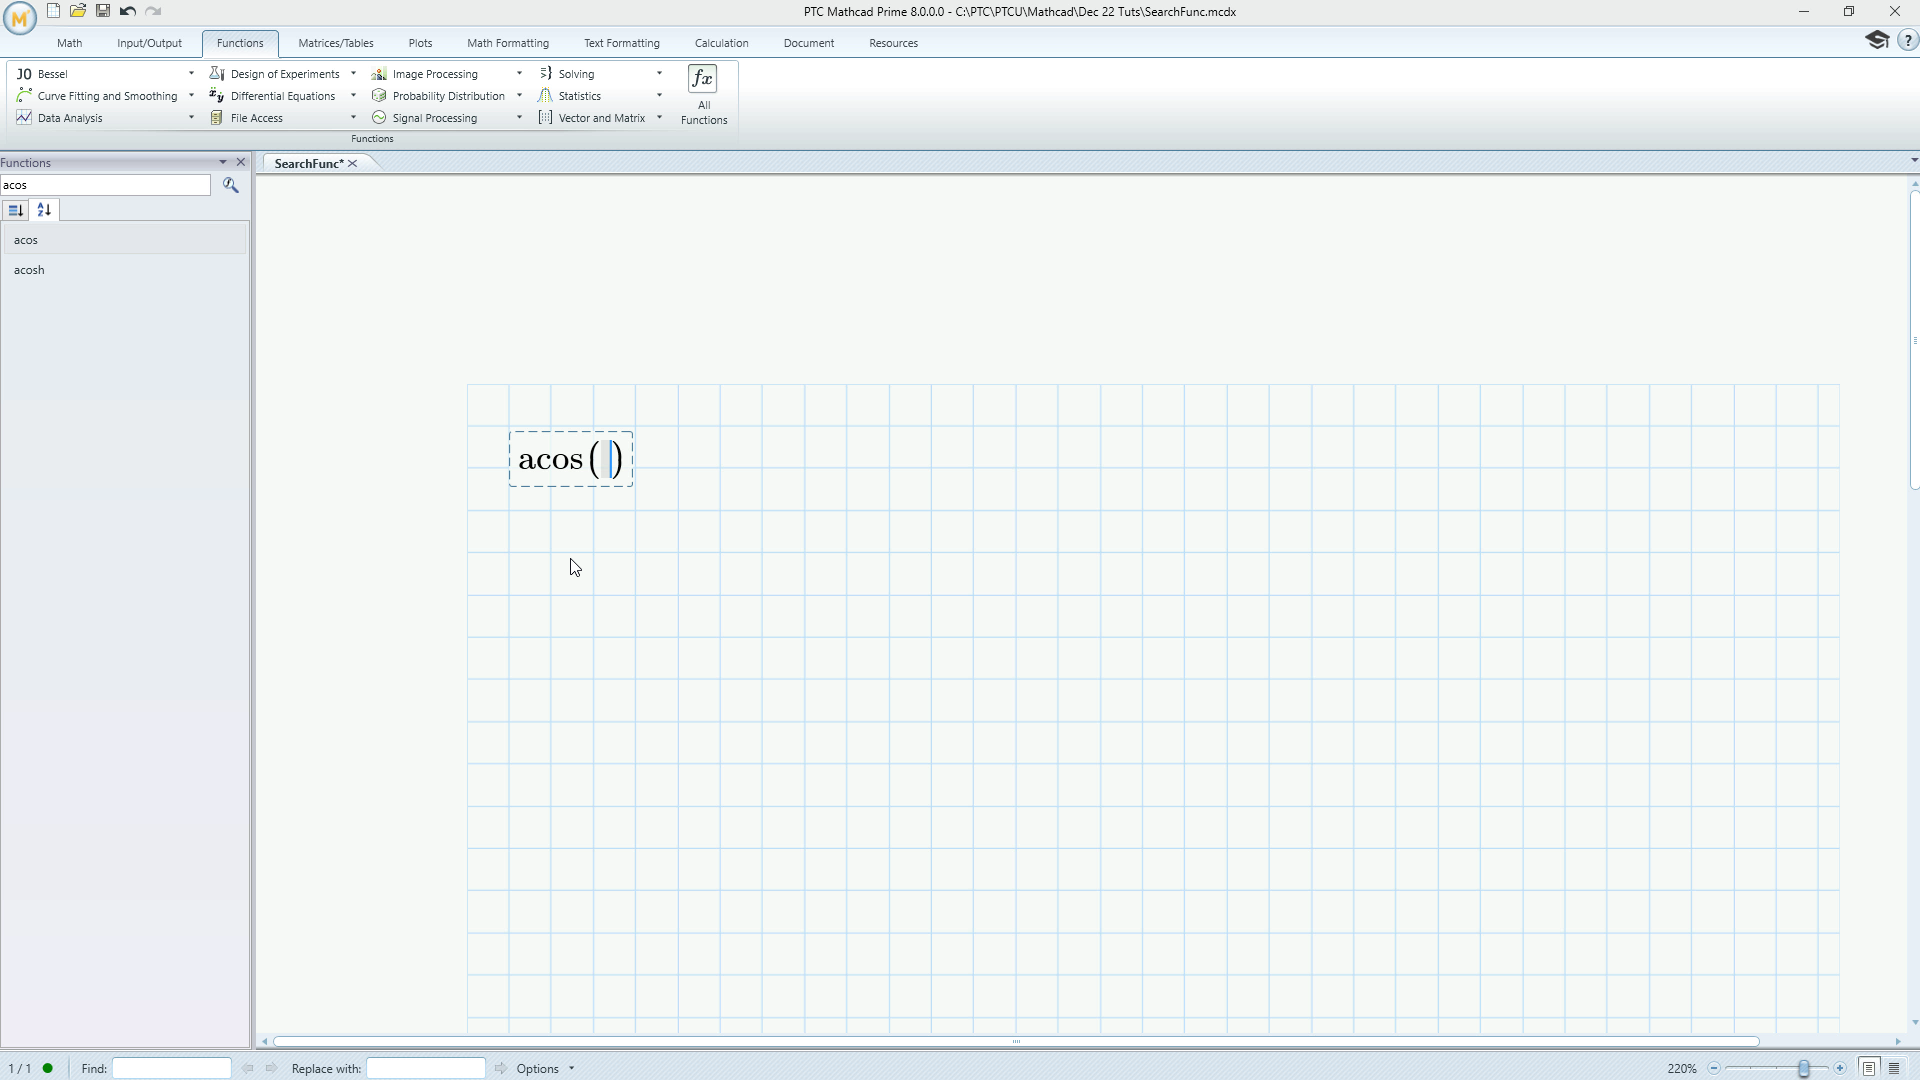Click the Undo arrow icon
Viewport: 1920px width, 1080px height.
tap(128, 11)
